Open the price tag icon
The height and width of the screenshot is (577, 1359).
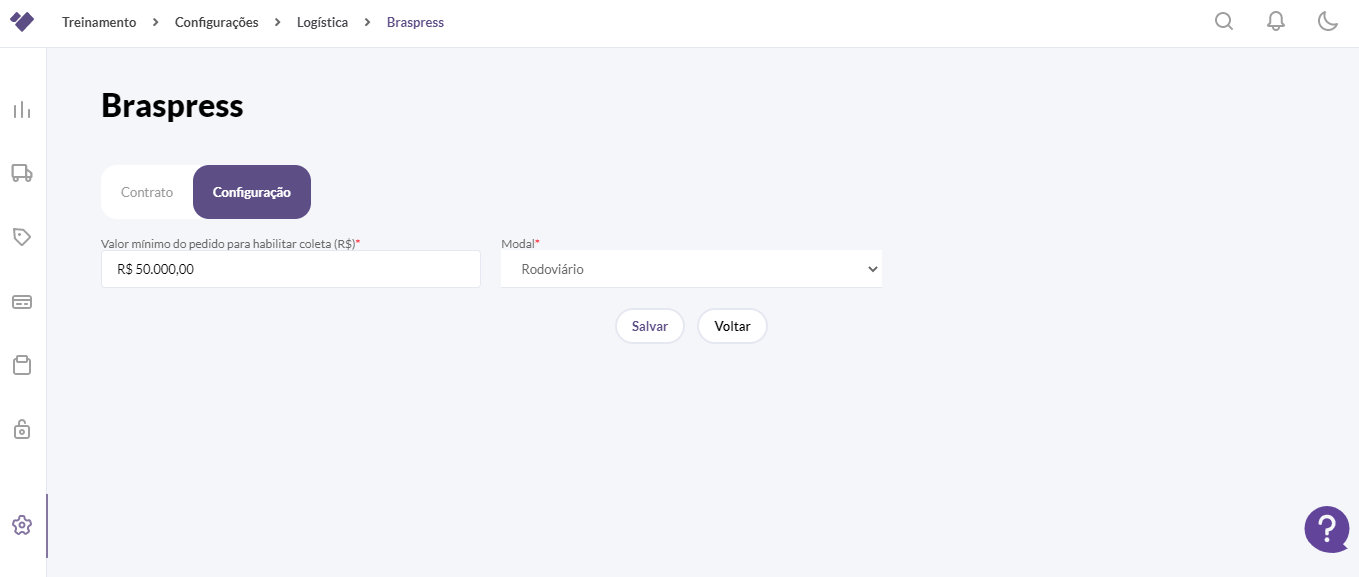click(22, 237)
